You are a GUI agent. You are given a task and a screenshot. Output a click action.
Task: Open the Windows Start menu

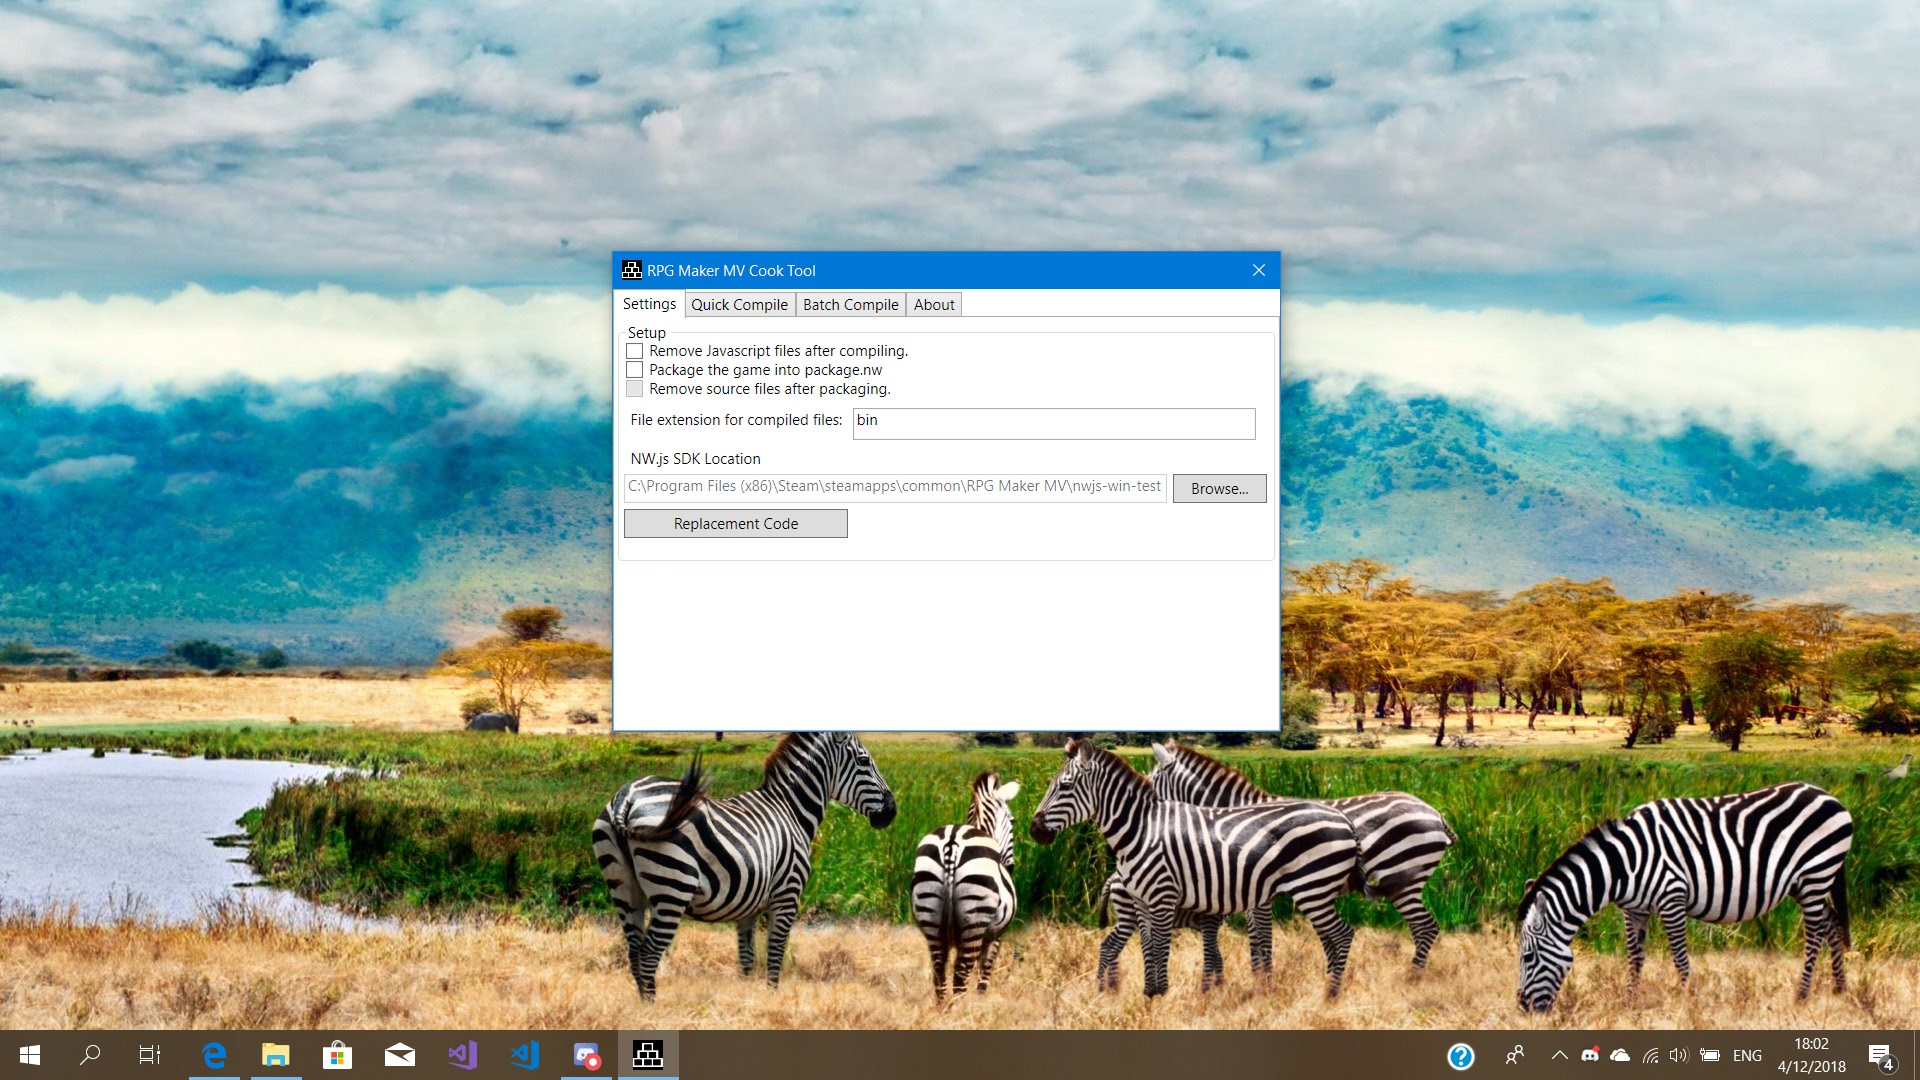click(x=30, y=1055)
